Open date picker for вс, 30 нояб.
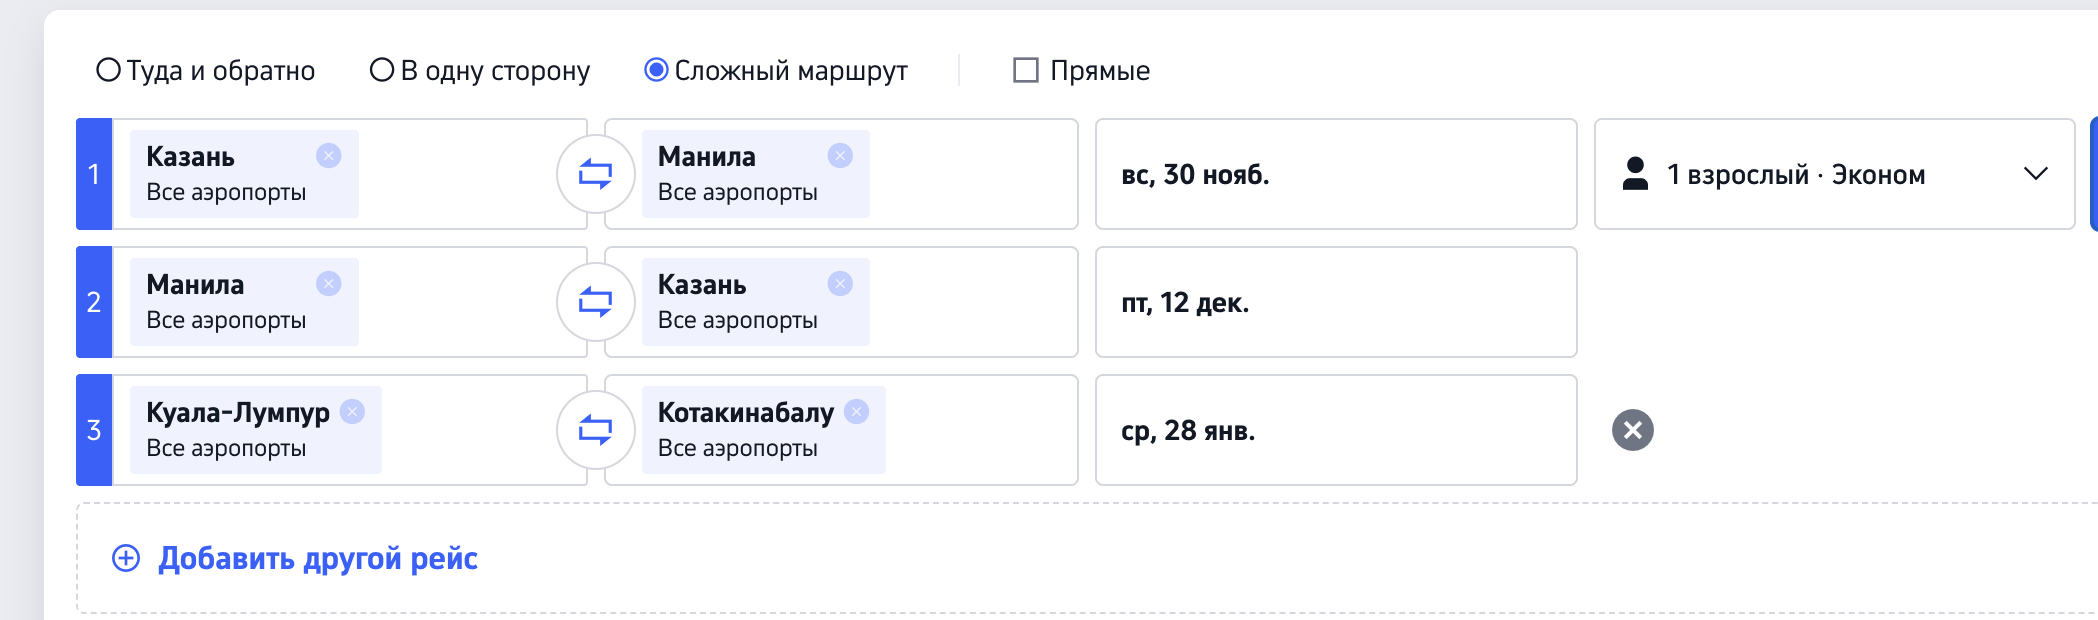This screenshot has height=620, width=2098. click(1335, 174)
